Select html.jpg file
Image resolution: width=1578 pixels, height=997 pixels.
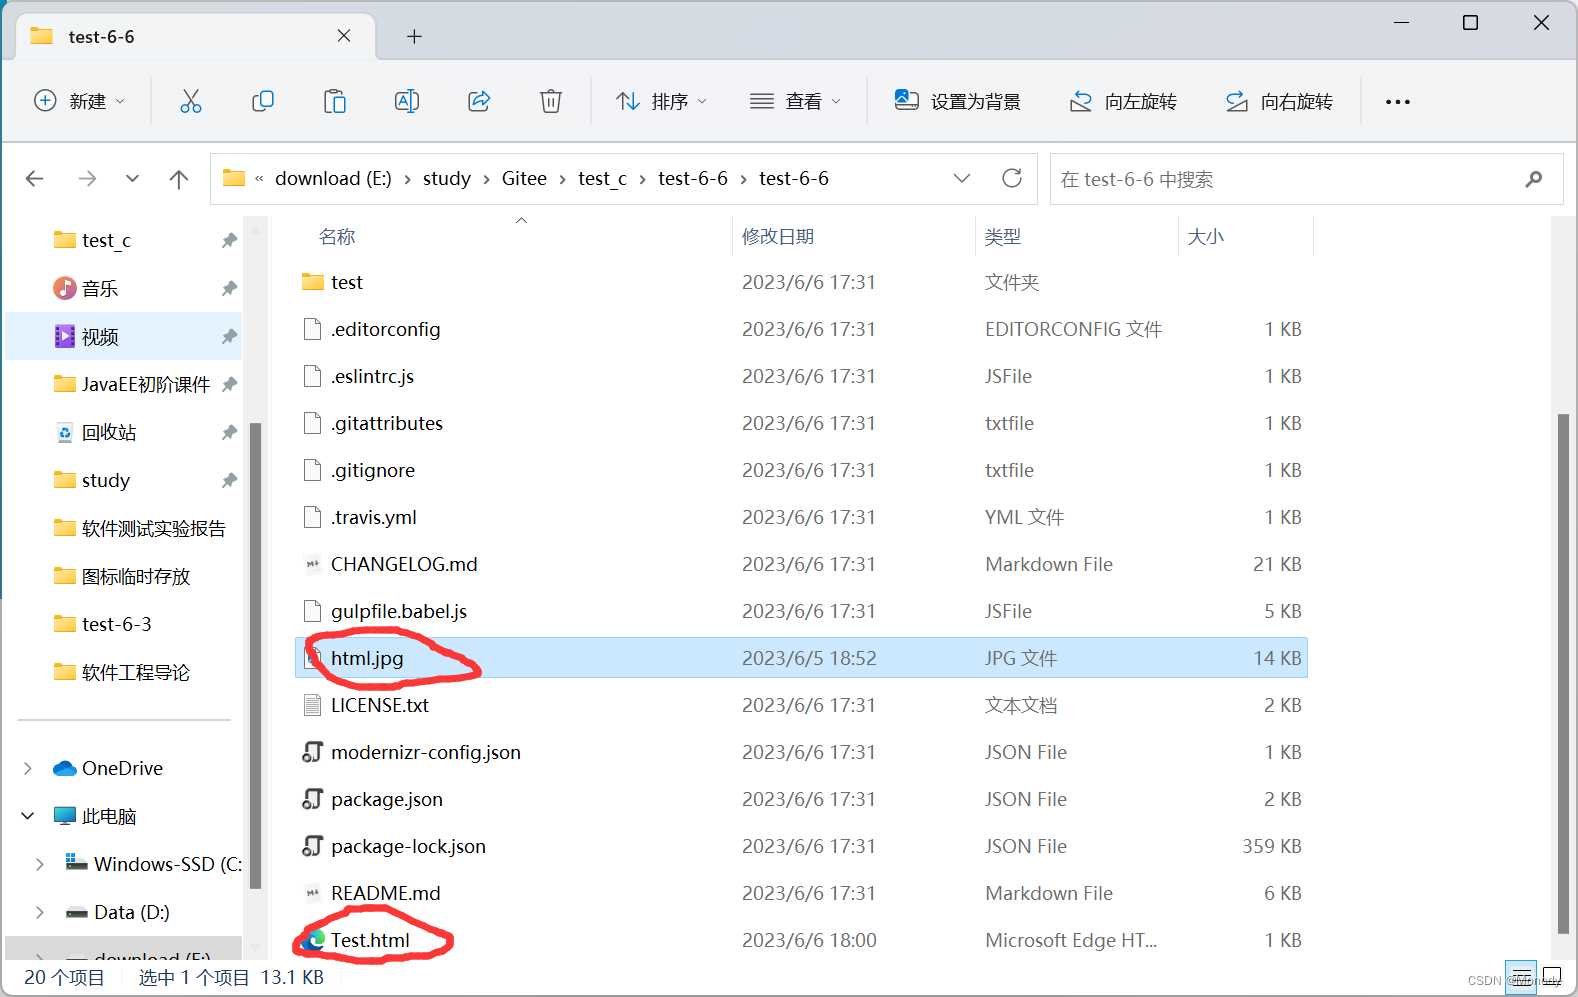(801, 658)
